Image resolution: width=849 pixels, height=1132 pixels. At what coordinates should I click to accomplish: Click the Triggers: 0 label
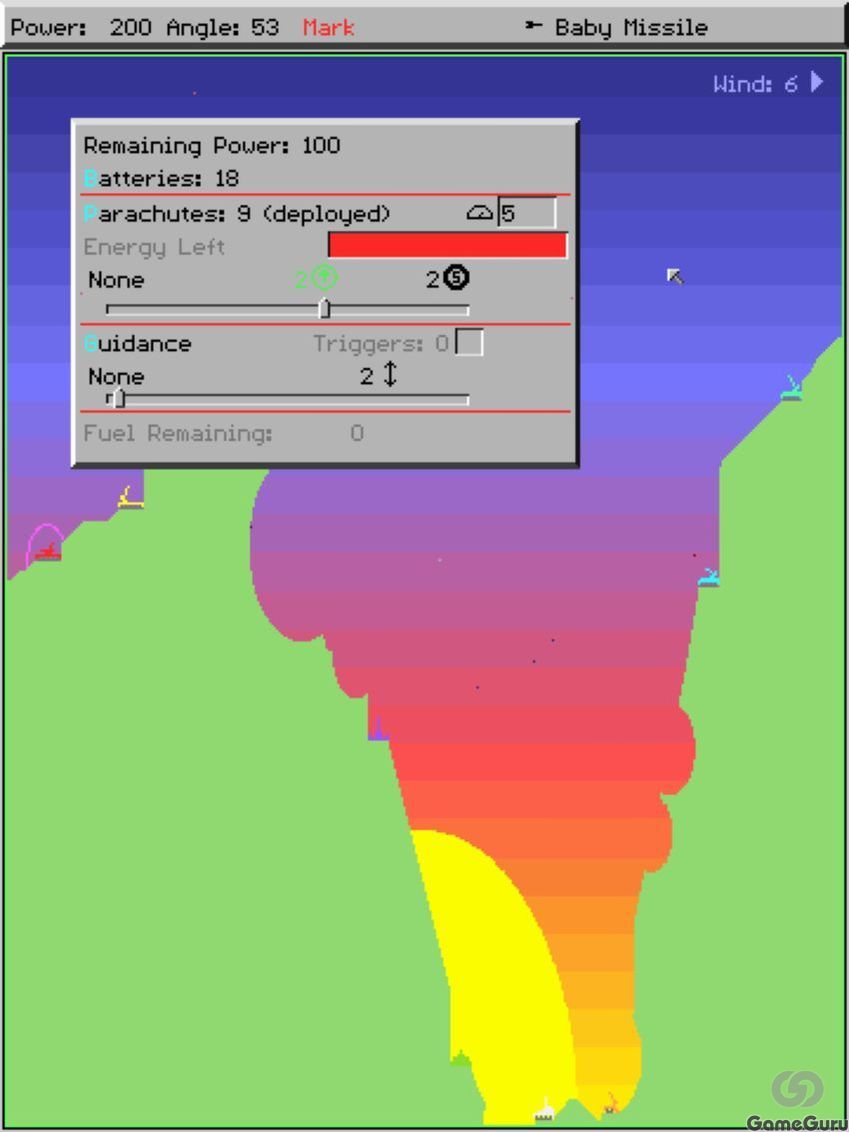click(381, 344)
